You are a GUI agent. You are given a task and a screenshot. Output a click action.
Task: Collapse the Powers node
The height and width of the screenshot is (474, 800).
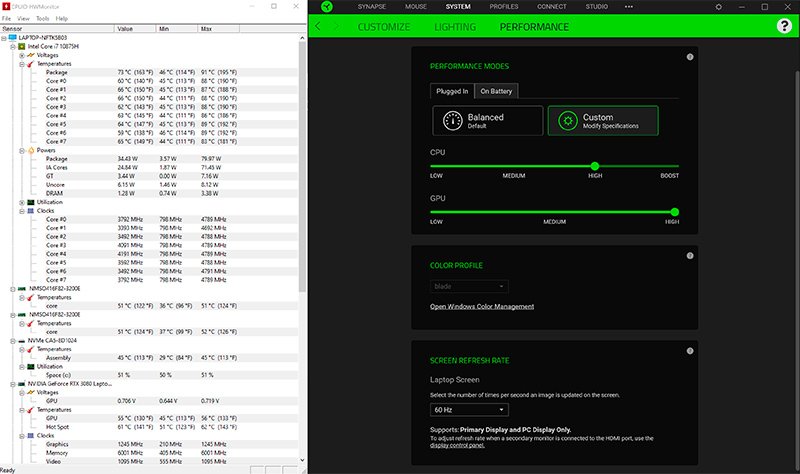click(22, 151)
